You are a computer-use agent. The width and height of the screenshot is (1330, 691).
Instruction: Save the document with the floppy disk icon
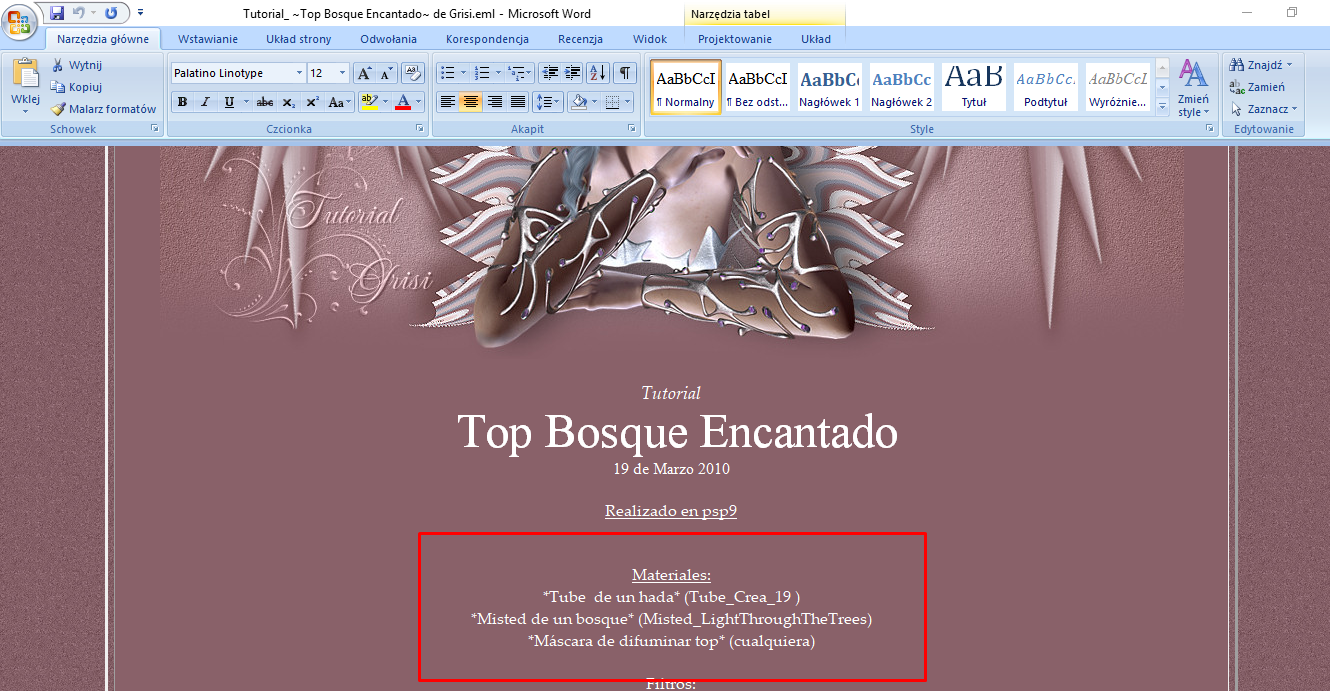(x=57, y=13)
